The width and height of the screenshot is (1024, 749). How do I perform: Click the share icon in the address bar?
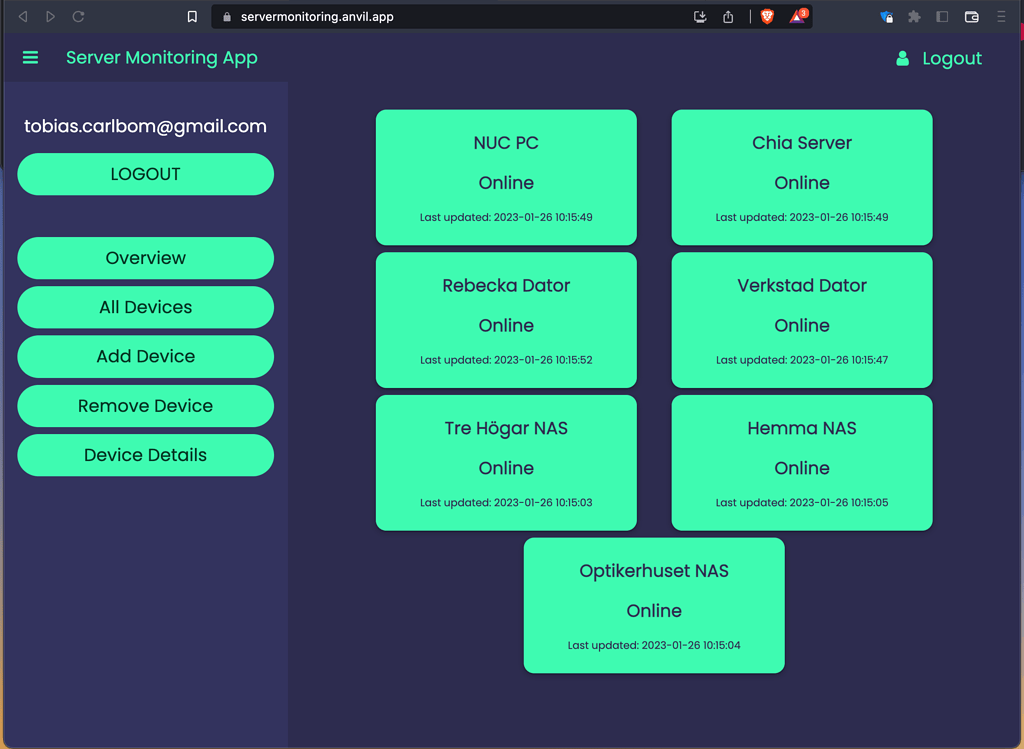pyautogui.click(x=728, y=16)
